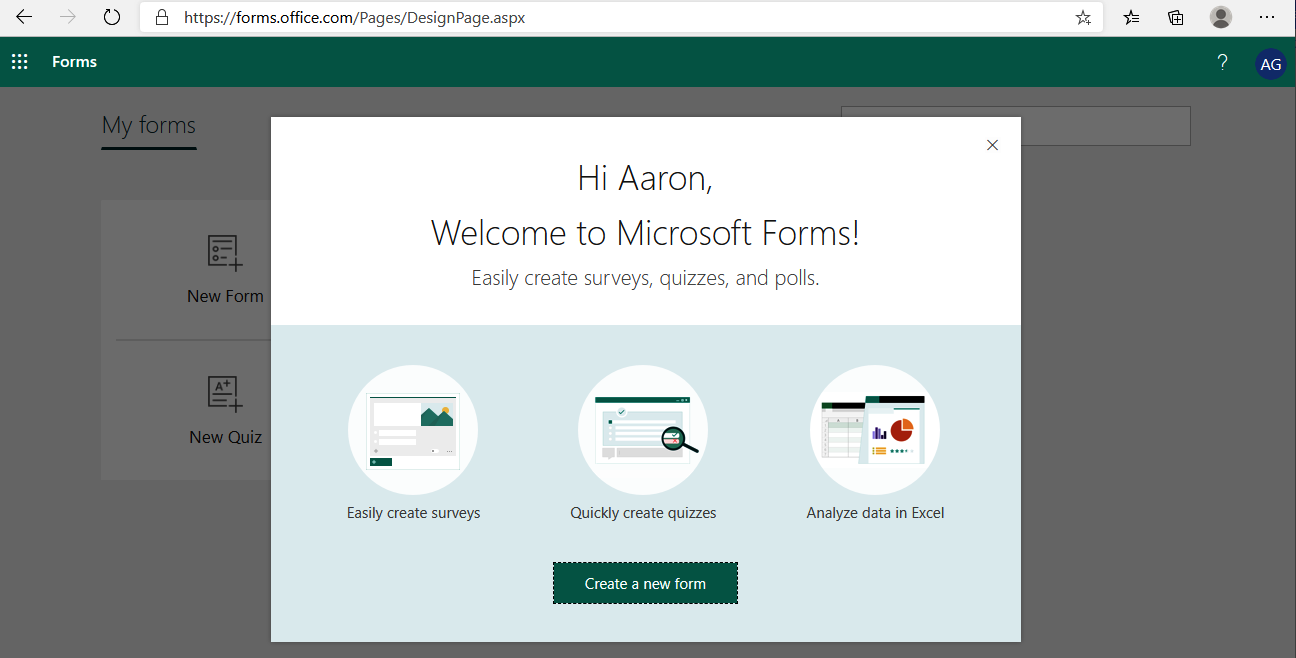Screen dimensions: 1296x658
Task: Click the New Quiz label
Action: [x=225, y=437]
